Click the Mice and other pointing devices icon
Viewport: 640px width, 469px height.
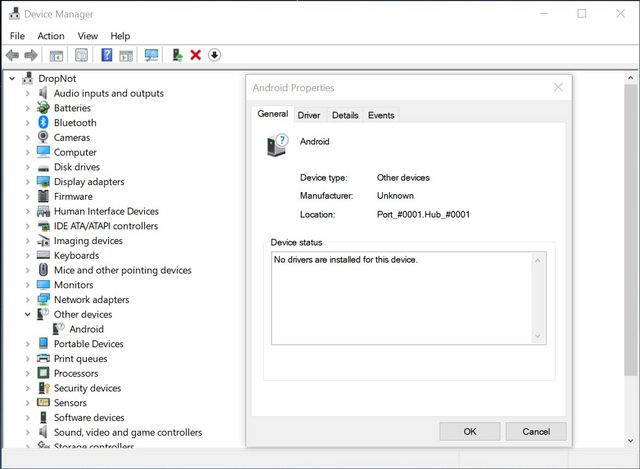pos(43,270)
